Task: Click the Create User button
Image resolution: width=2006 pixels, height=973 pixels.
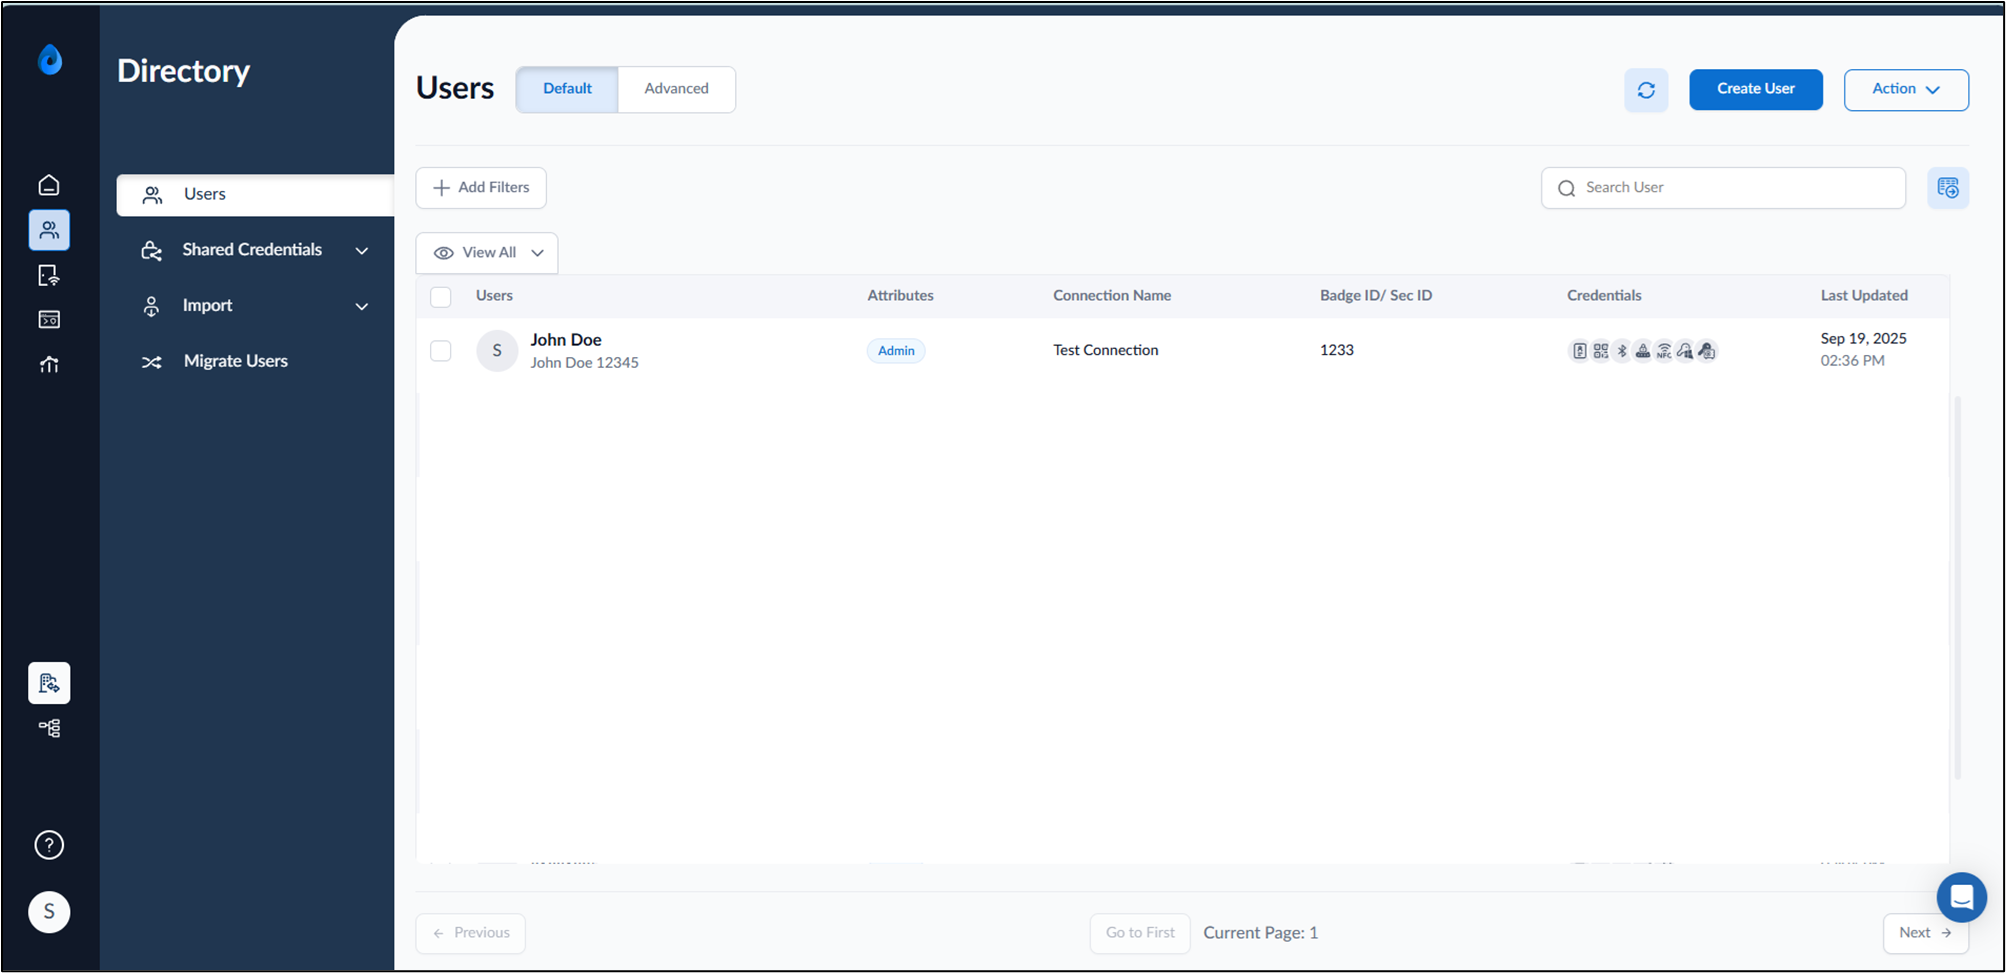Action: click(x=1756, y=89)
